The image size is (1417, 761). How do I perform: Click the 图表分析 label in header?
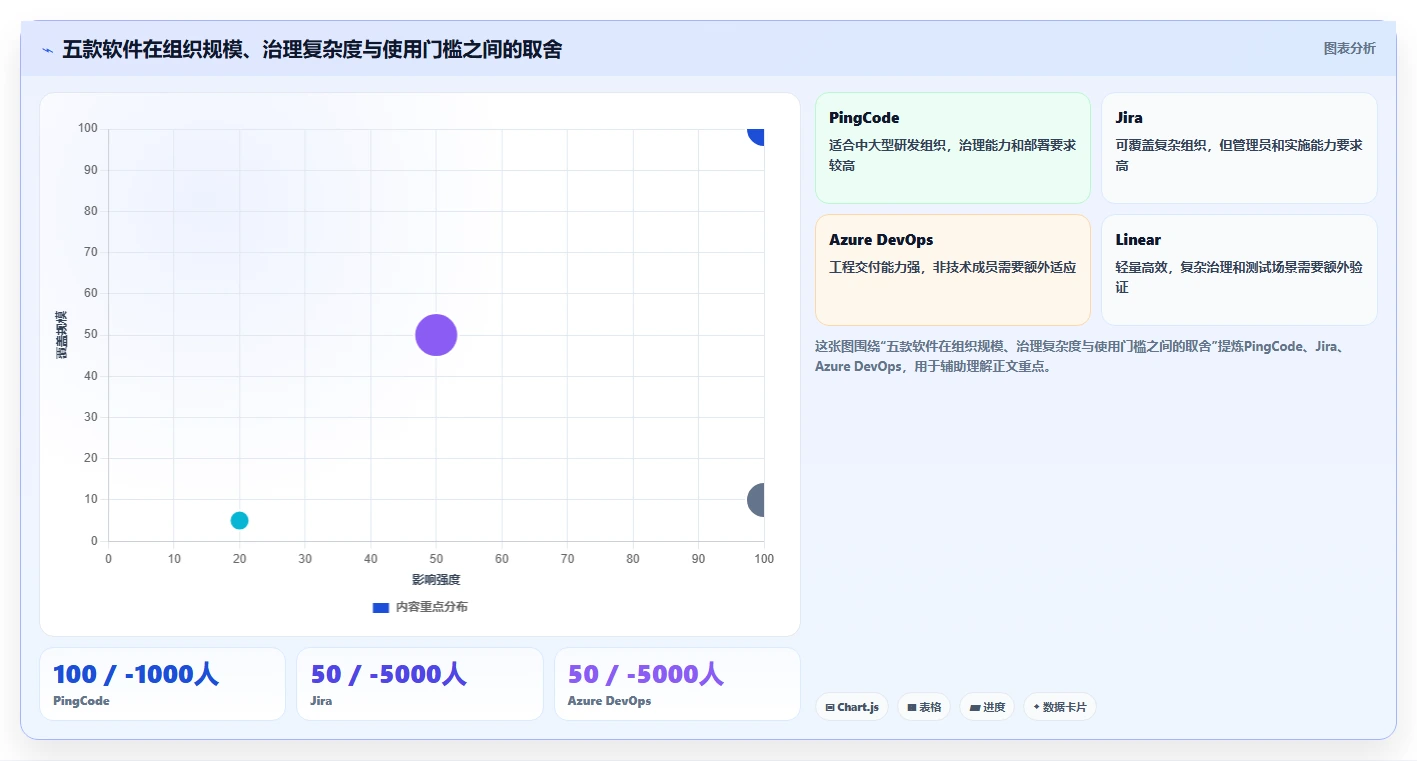click(1349, 48)
